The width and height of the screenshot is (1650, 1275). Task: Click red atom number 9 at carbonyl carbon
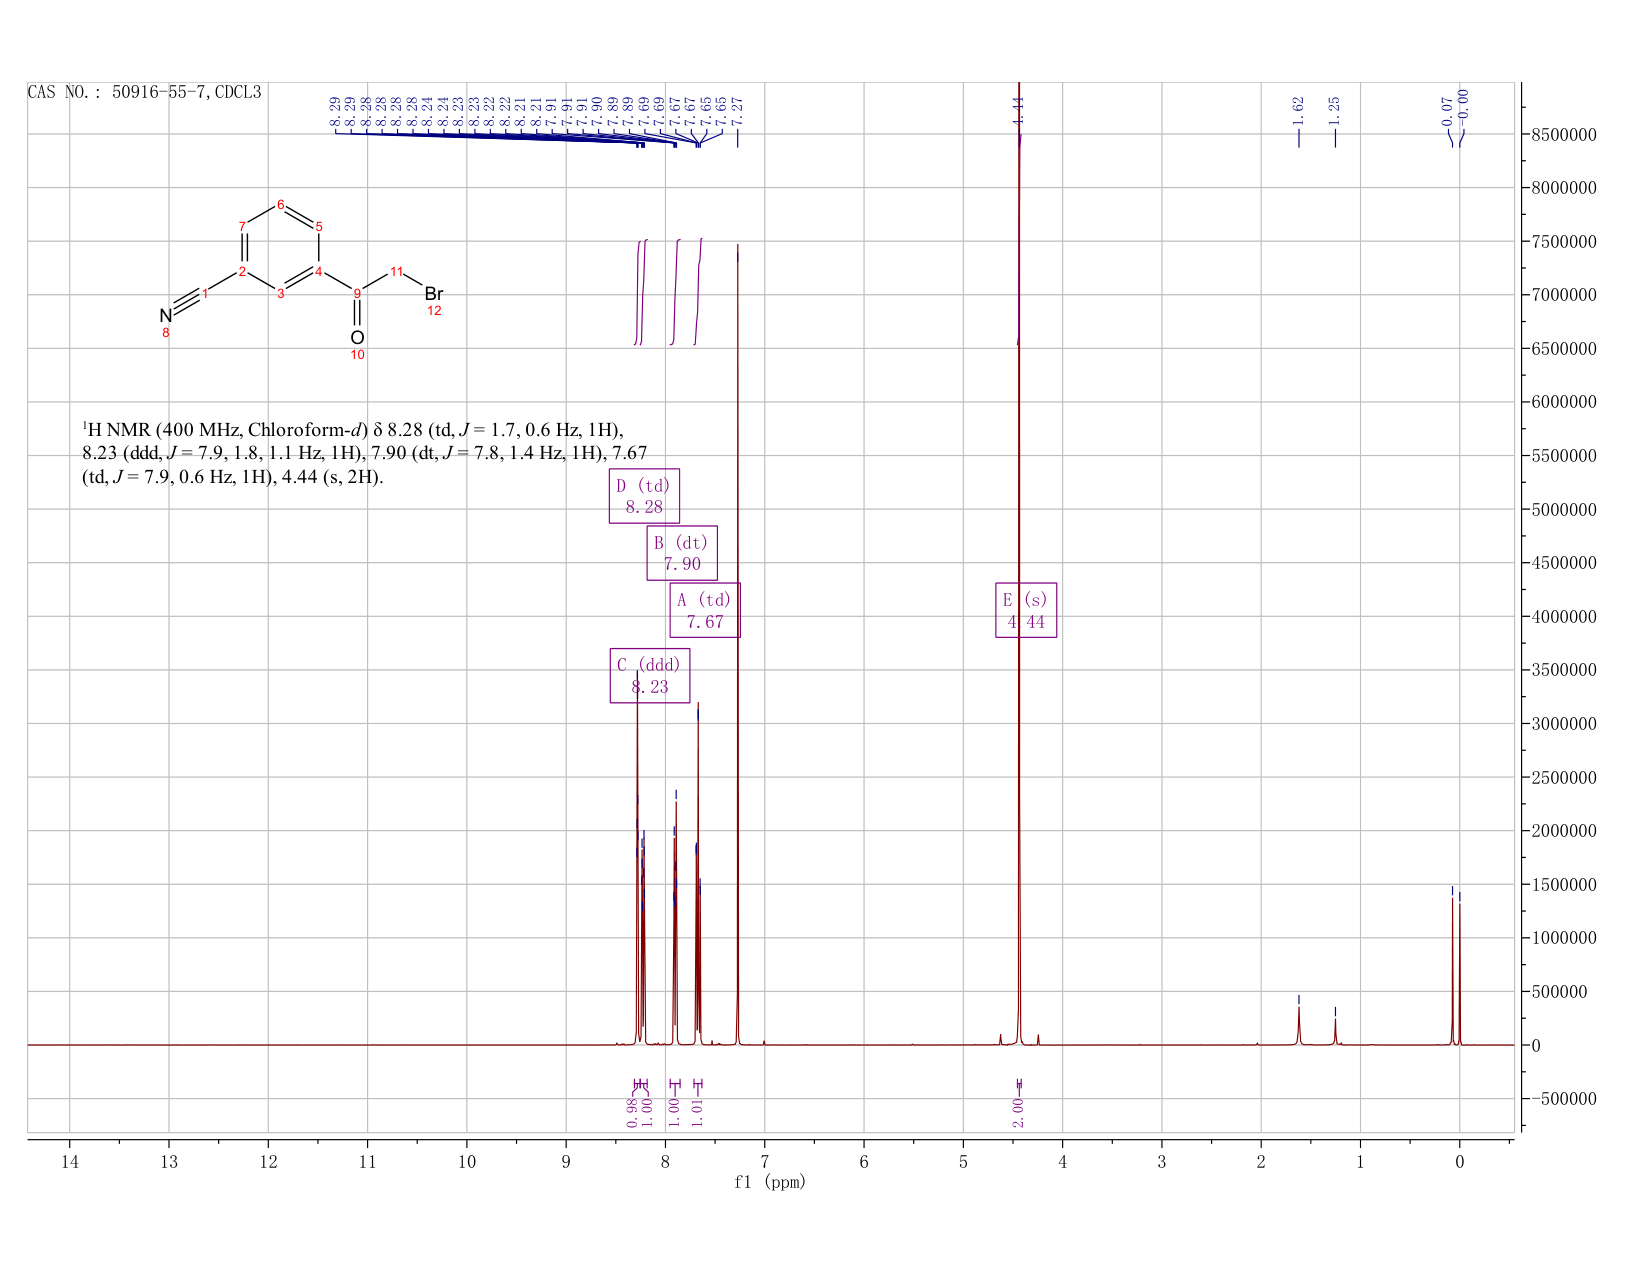[x=357, y=292]
